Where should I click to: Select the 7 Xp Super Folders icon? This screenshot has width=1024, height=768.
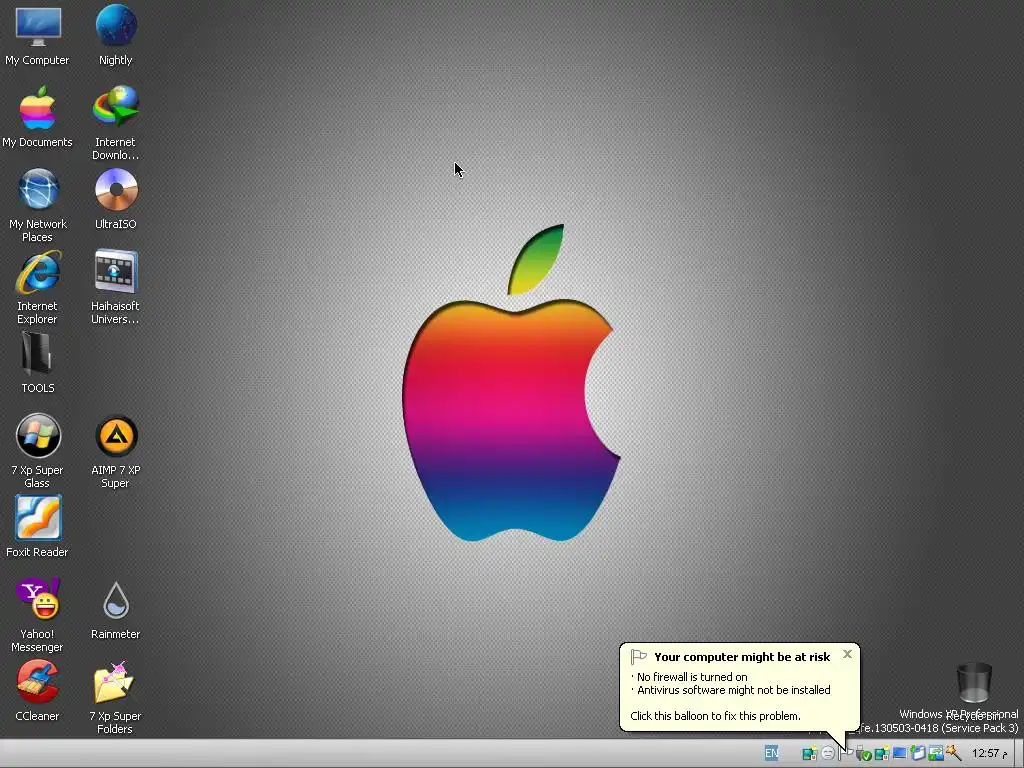116,697
